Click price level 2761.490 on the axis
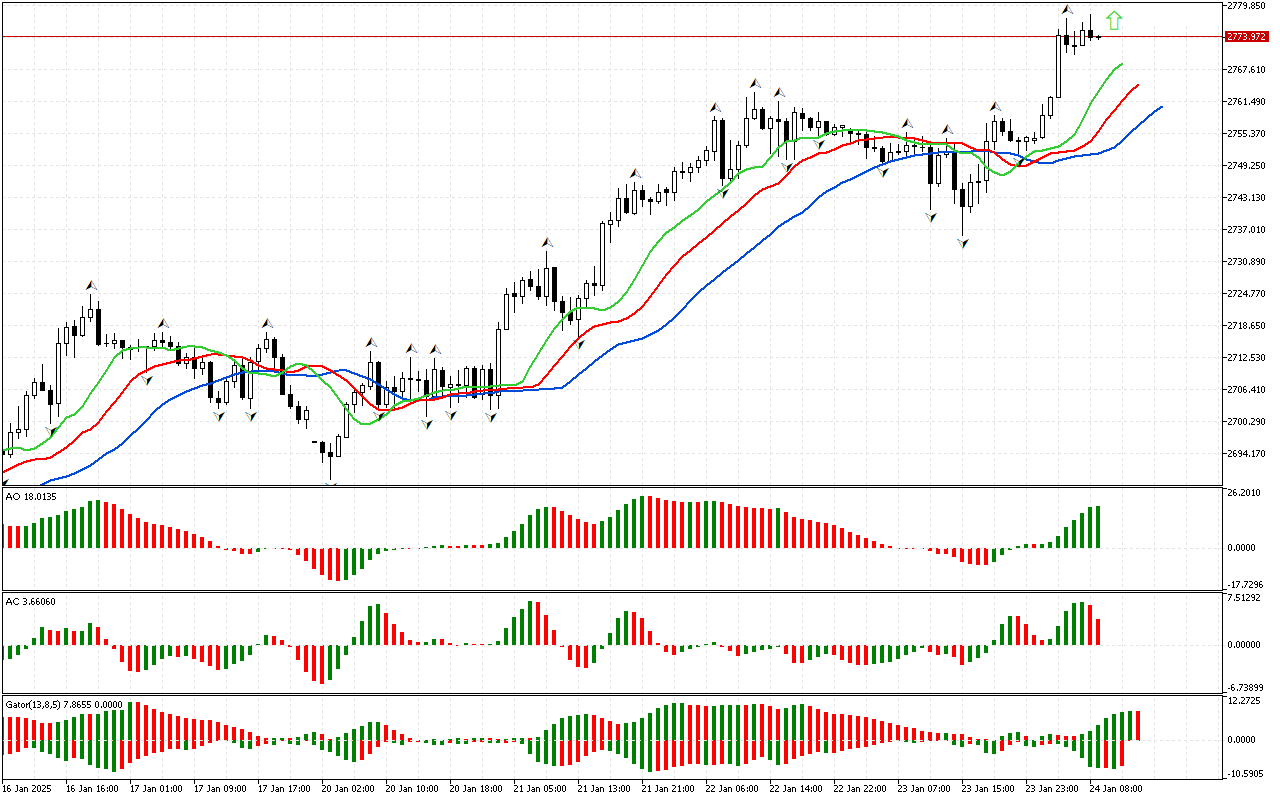The image size is (1280, 800). [1246, 102]
